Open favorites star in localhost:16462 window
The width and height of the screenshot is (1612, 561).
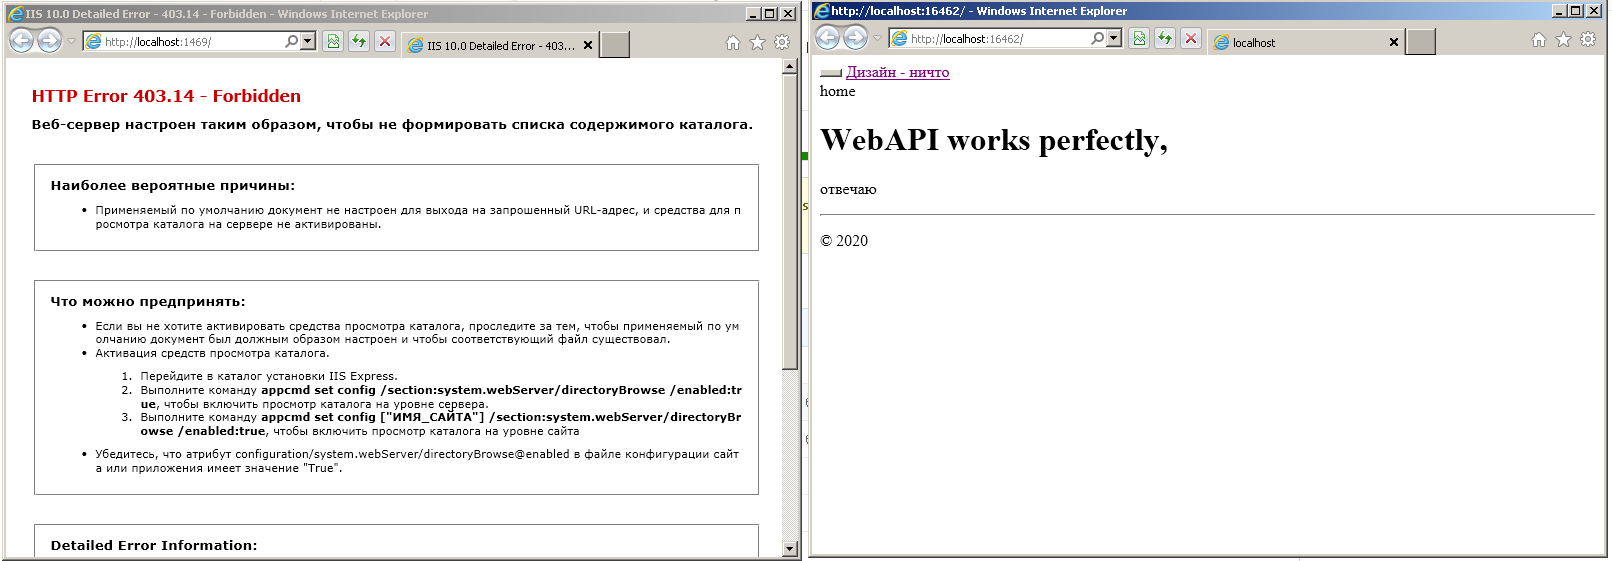pos(1563,39)
